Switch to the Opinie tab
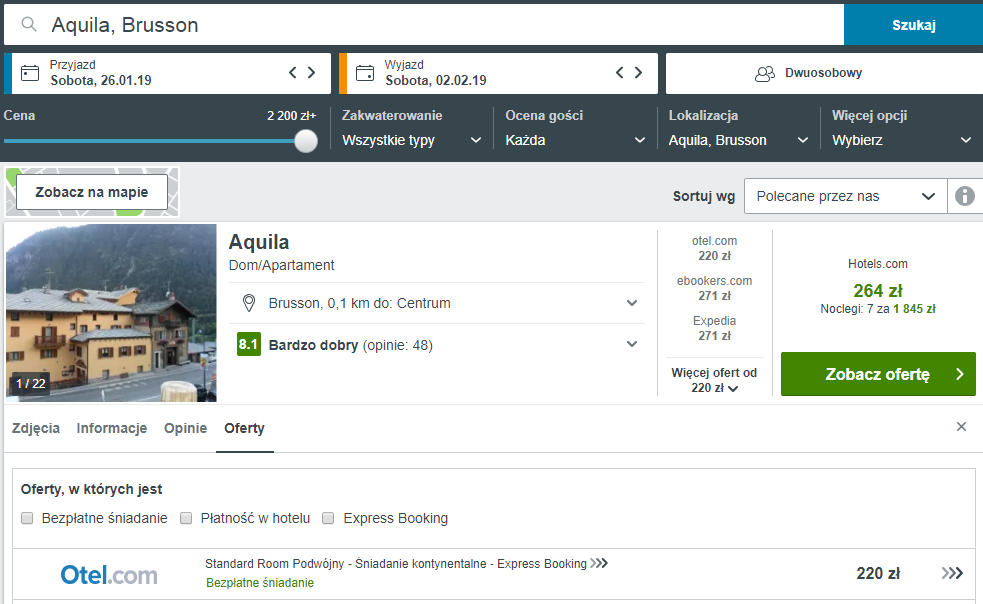The height and width of the screenshot is (604, 983). (x=185, y=428)
